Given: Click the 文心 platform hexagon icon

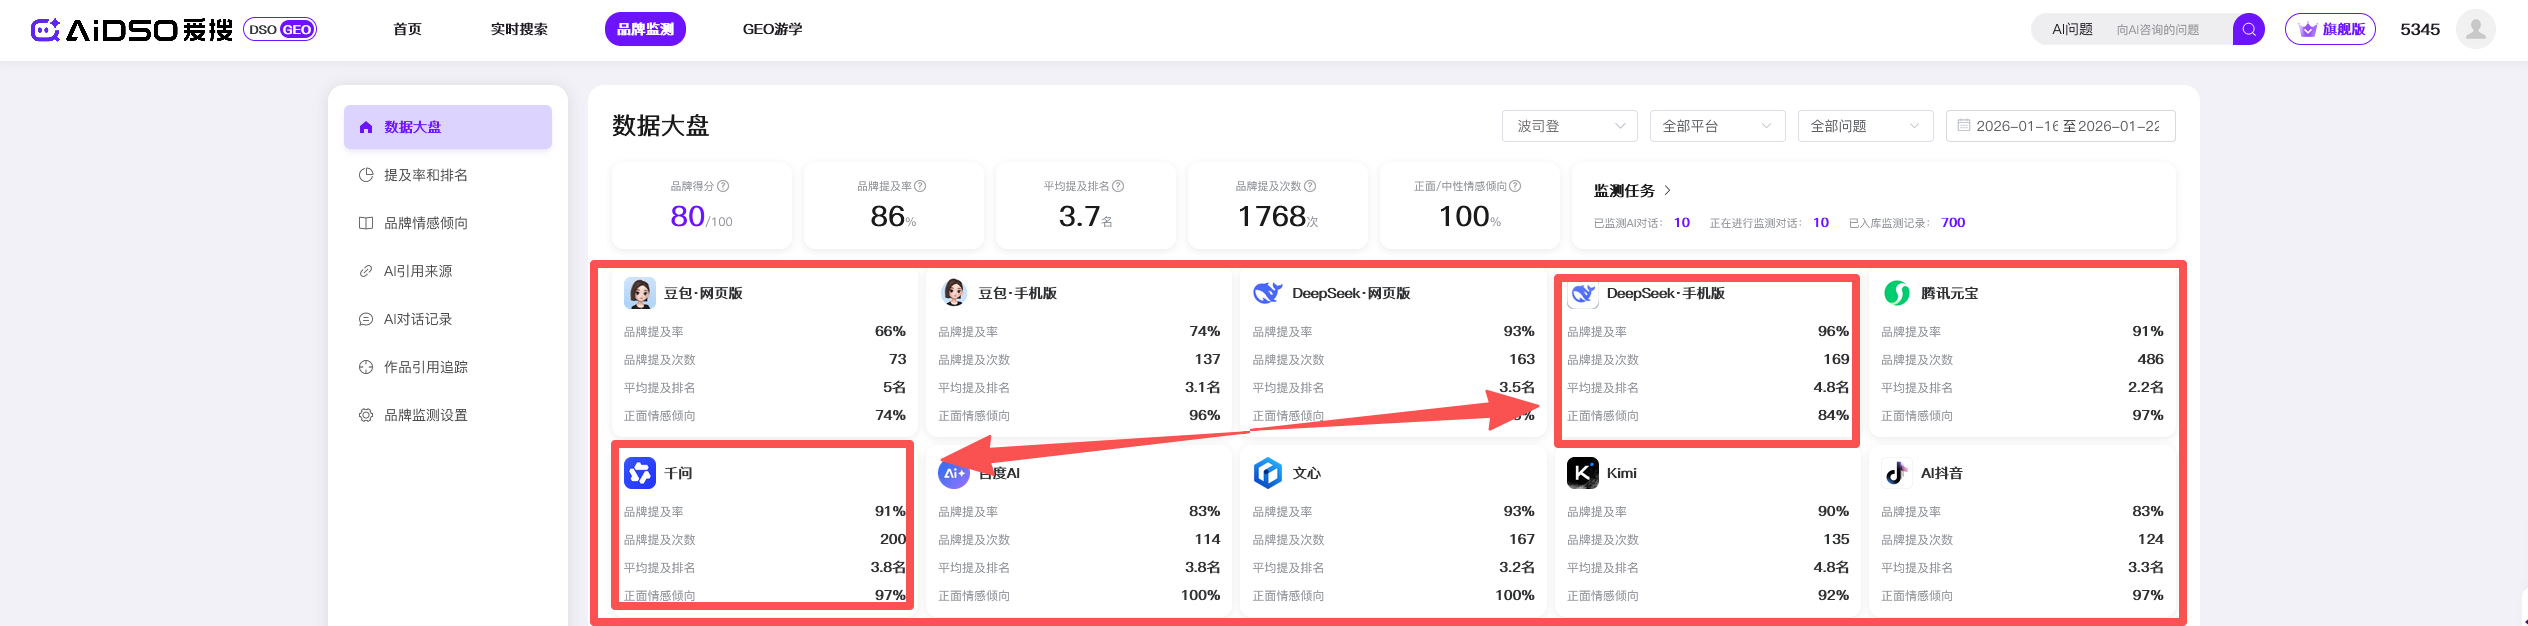Looking at the screenshot, I should pyautogui.click(x=1267, y=473).
